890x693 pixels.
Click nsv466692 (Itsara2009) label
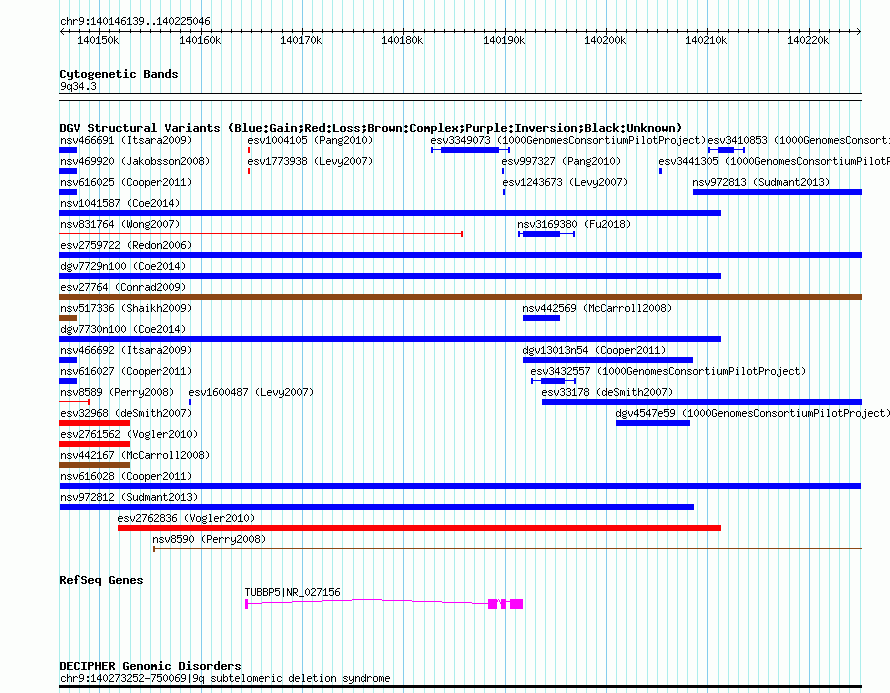pyautogui.click(x=126, y=350)
